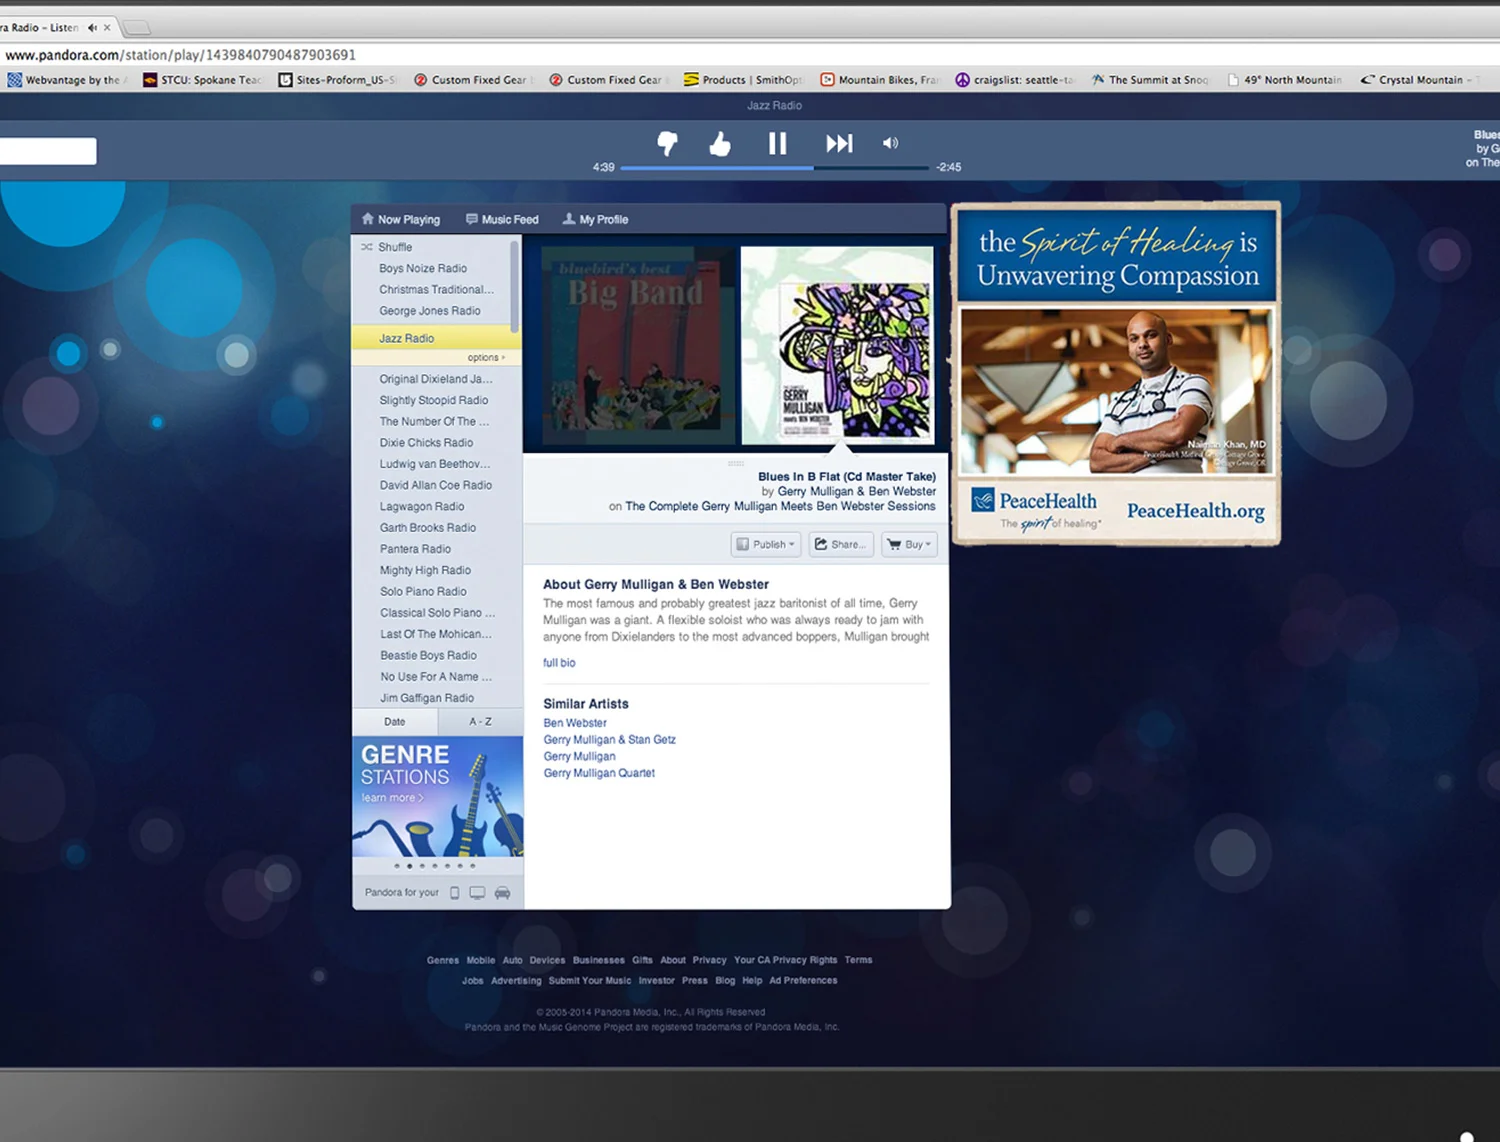Mute the Pandora browser tab audio

92,28
